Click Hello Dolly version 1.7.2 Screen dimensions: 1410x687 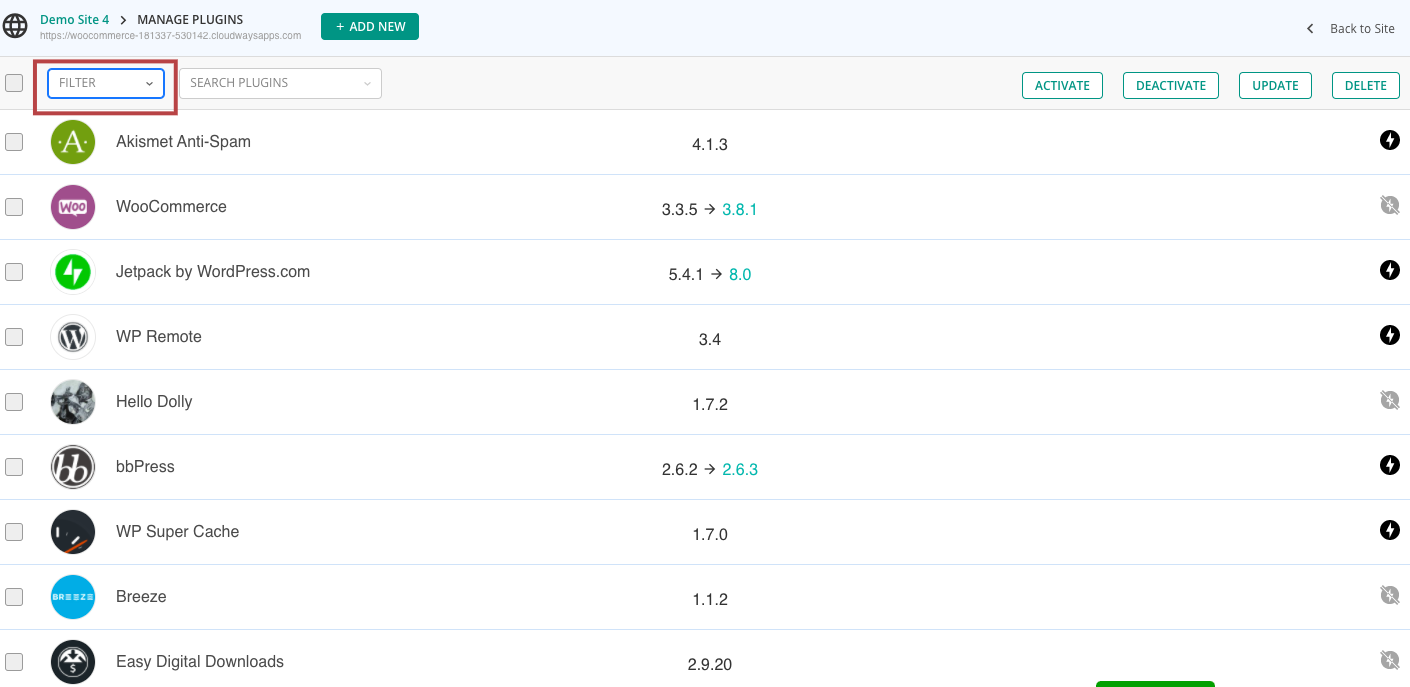(710, 405)
